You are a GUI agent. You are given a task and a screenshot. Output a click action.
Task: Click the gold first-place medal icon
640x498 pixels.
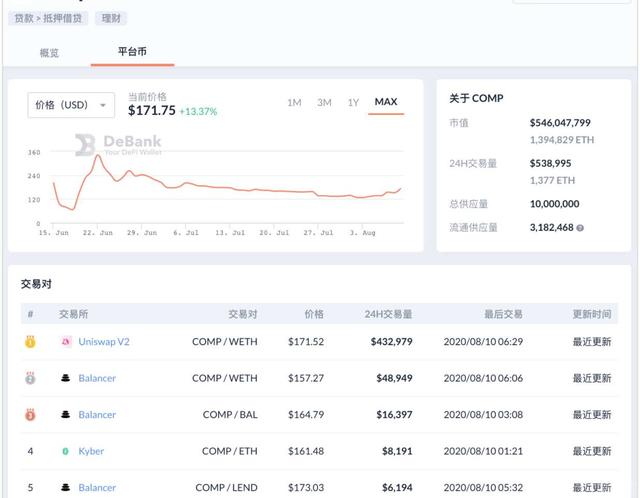click(30, 341)
